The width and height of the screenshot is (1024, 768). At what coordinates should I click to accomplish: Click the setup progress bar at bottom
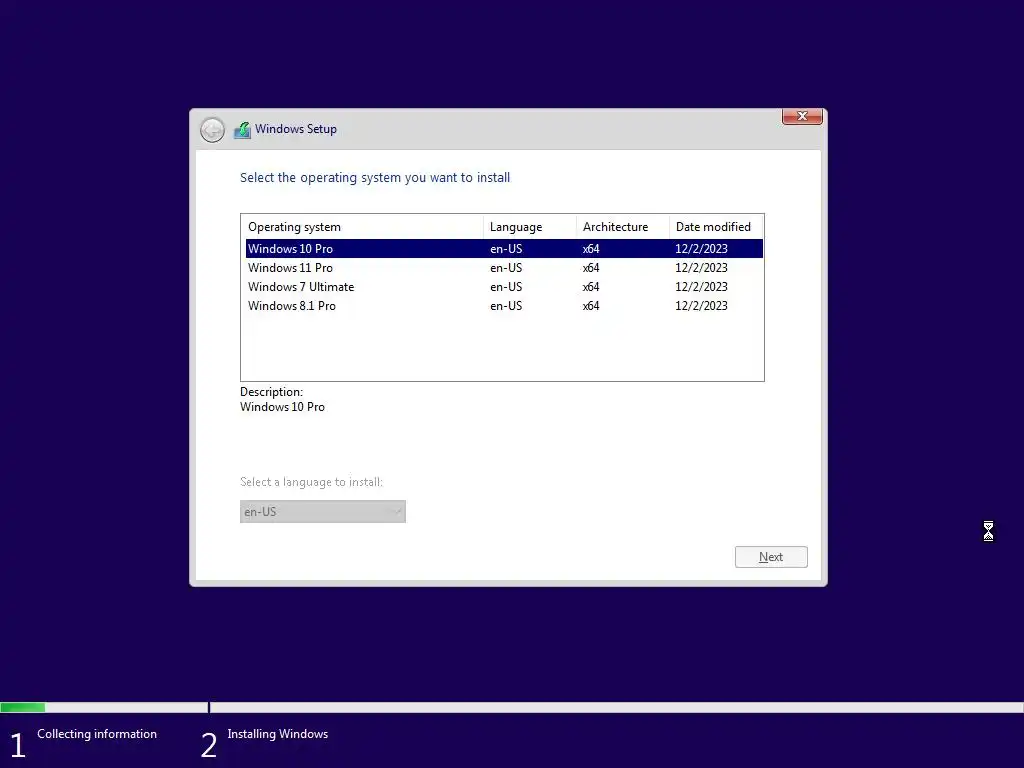pyautogui.click(x=512, y=707)
